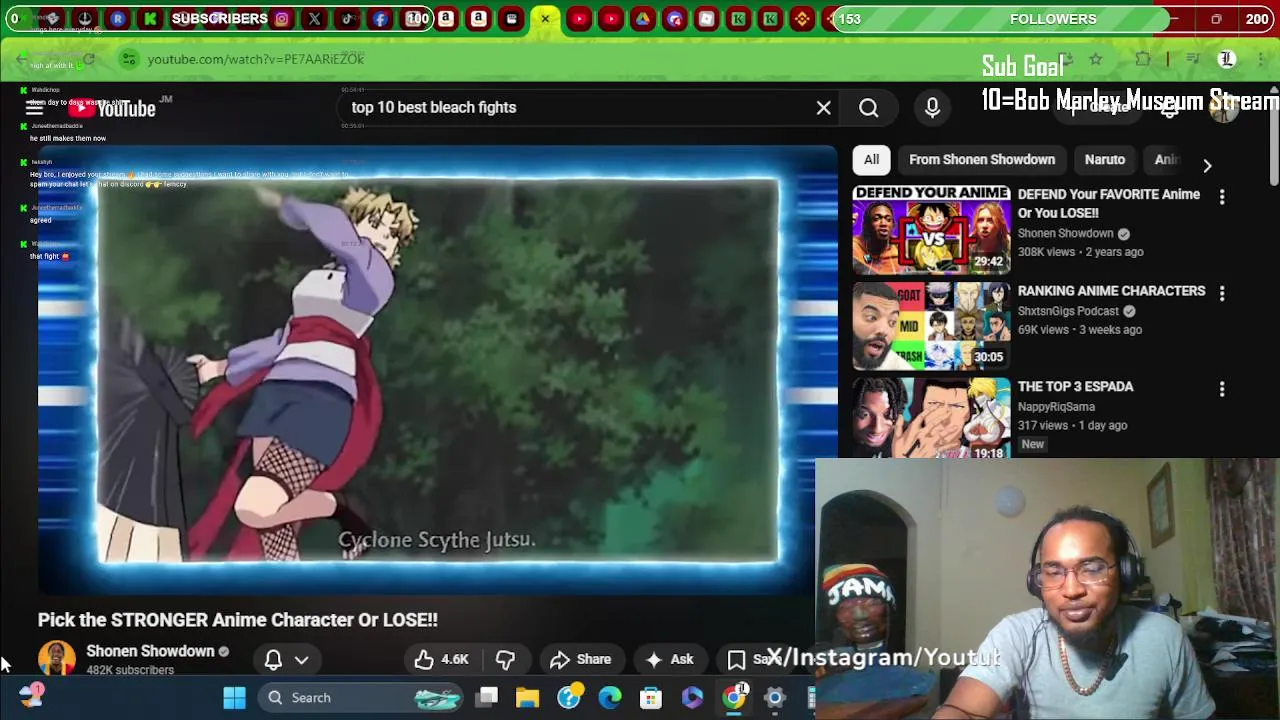This screenshot has height=720, width=1280.
Task: Open the Windows Start menu
Action: (234, 697)
